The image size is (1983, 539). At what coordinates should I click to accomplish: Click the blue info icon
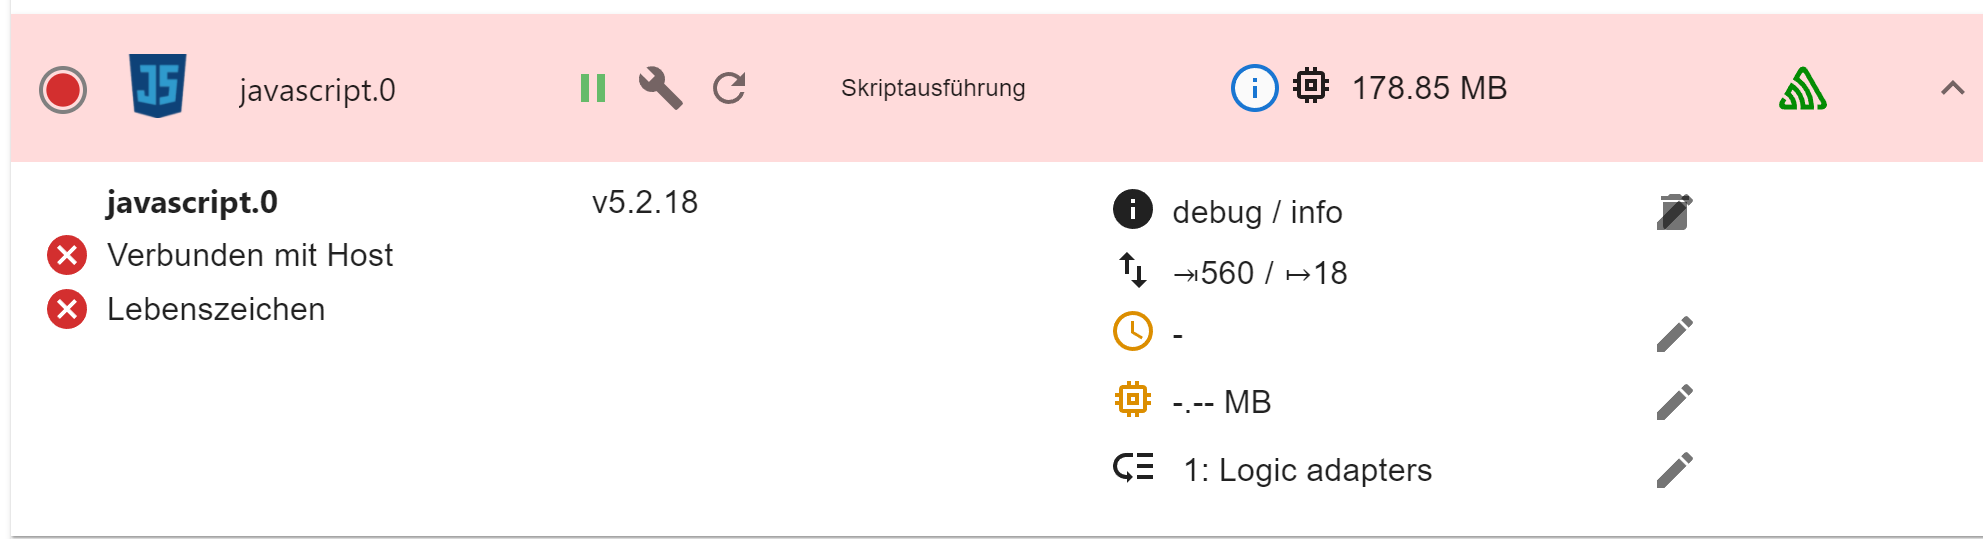(x=1254, y=88)
